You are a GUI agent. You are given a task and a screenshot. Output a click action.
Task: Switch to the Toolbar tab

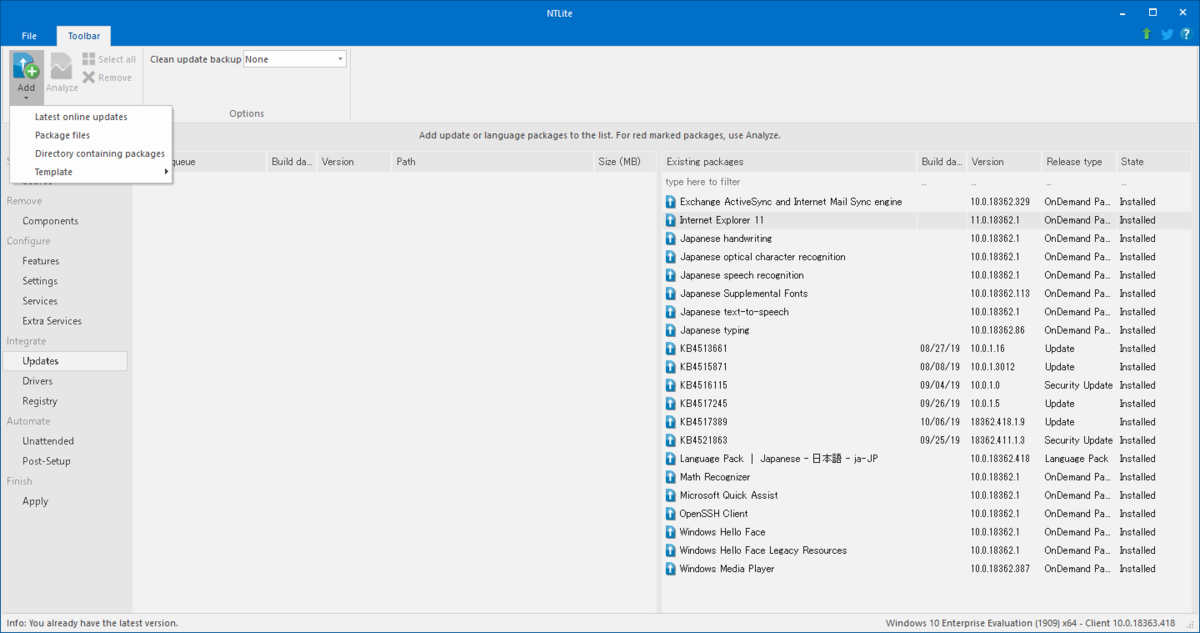tap(84, 36)
